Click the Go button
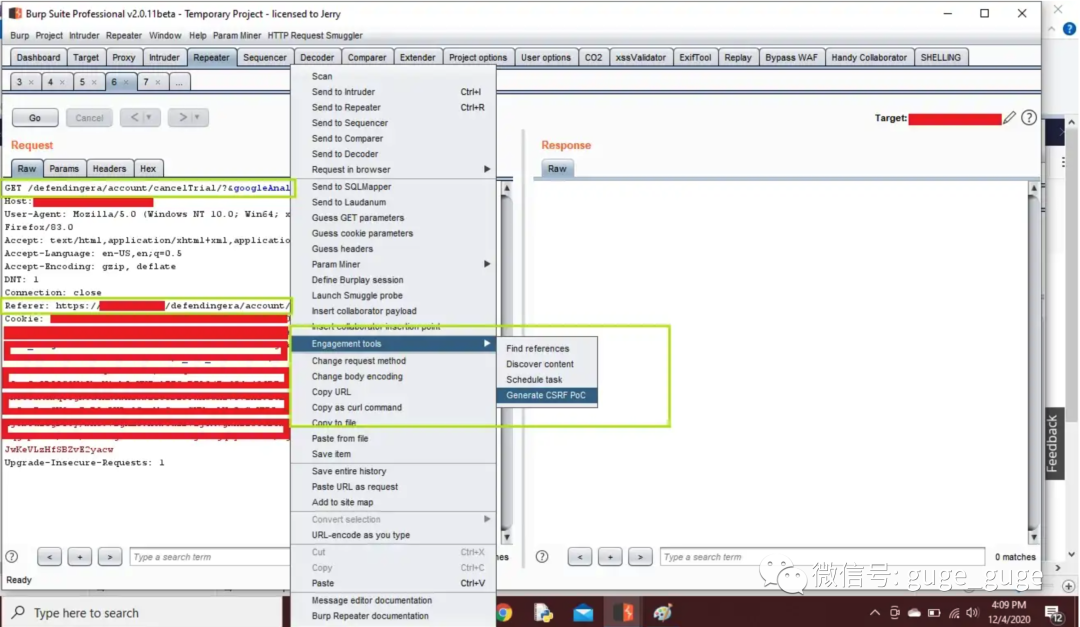Viewport: 1080px width, 627px height. [x=35, y=118]
